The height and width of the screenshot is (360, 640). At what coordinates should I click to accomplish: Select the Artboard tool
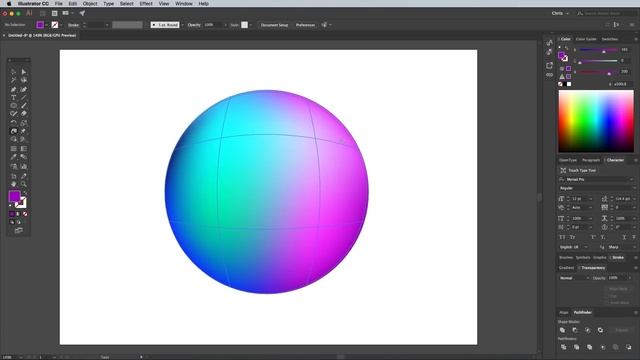tap(13, 176)
